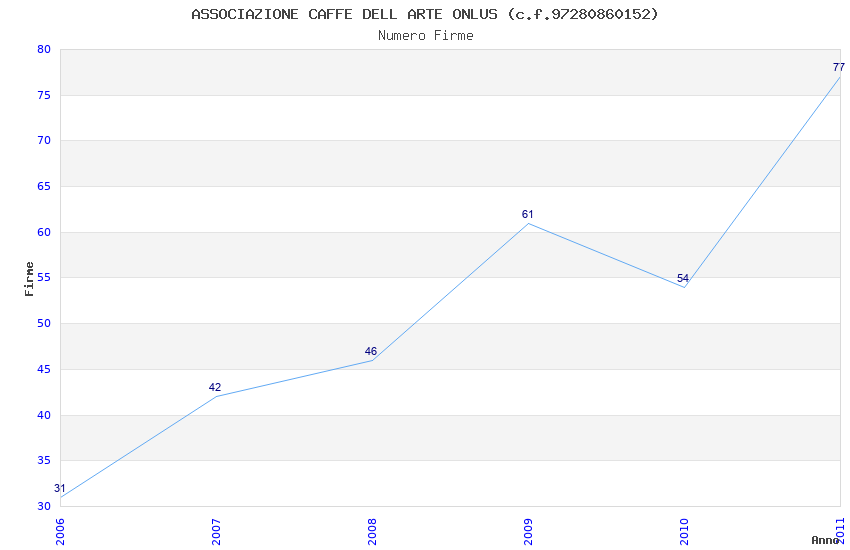Select the data label 54 for 2010
850x550 pixels.
tap(683, 278)
